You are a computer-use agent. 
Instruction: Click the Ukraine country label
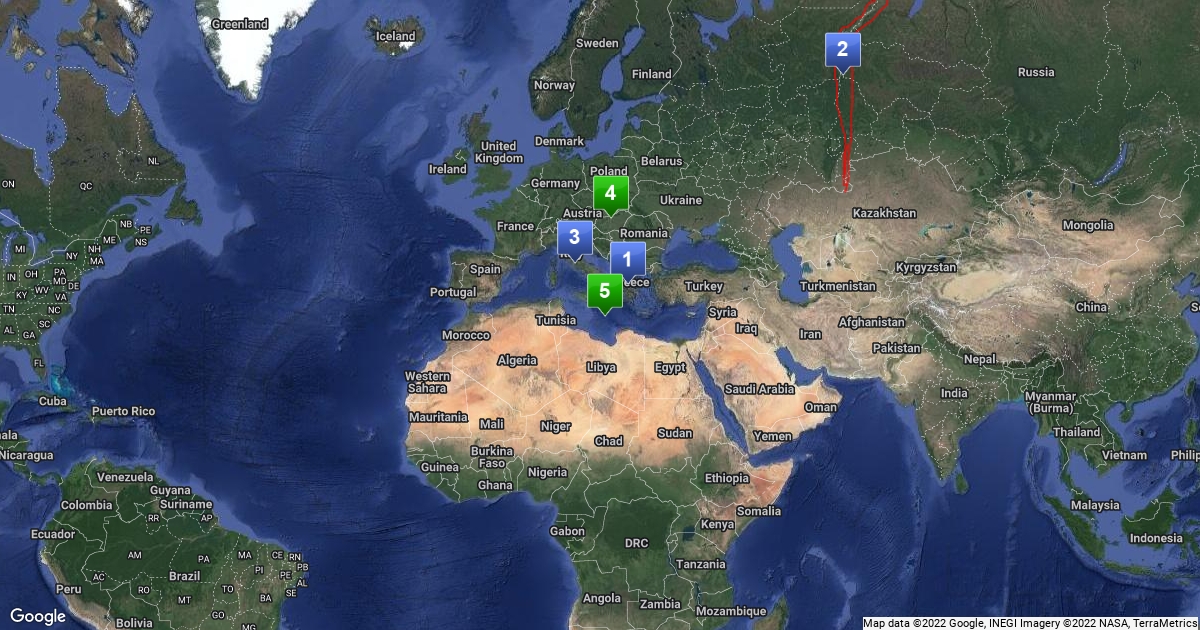pos(682,200)
